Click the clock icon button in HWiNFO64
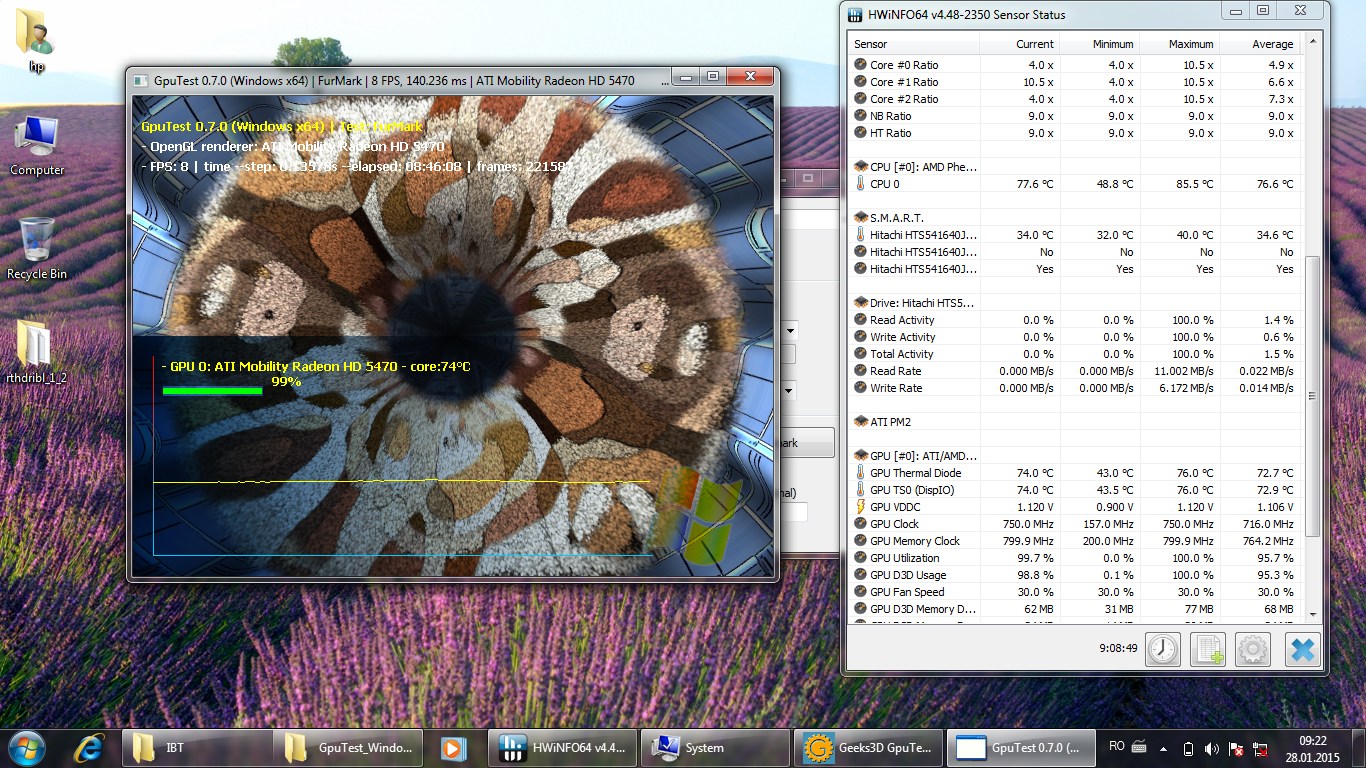The height and width of the screenshot is (768, 1366). tap(1163, 649)
